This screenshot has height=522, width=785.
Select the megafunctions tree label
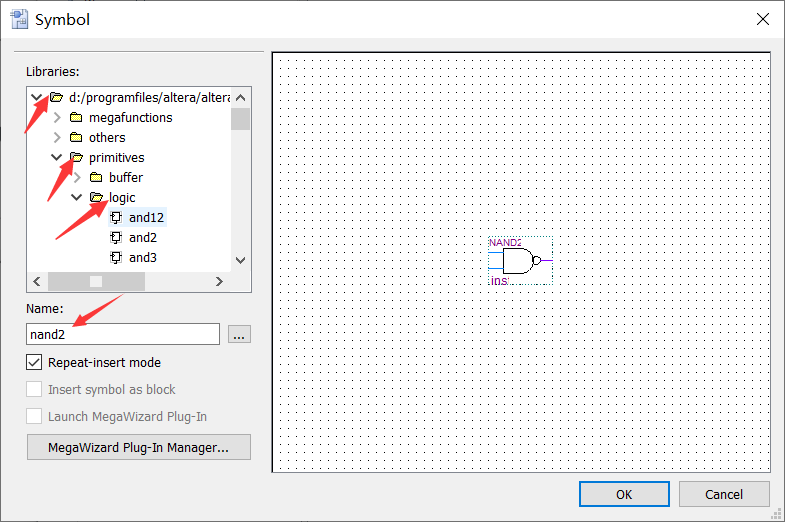click(x=131, y=117)
